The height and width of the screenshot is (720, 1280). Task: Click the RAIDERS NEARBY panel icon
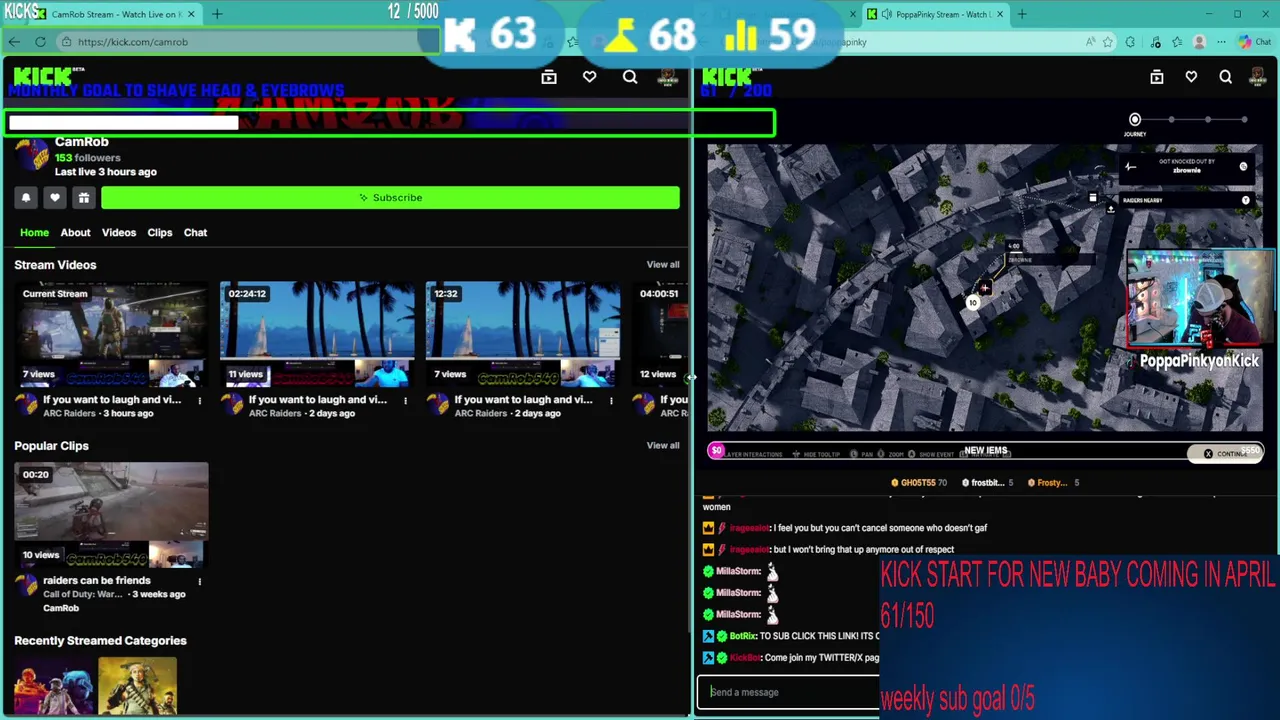click(1245, 201)
